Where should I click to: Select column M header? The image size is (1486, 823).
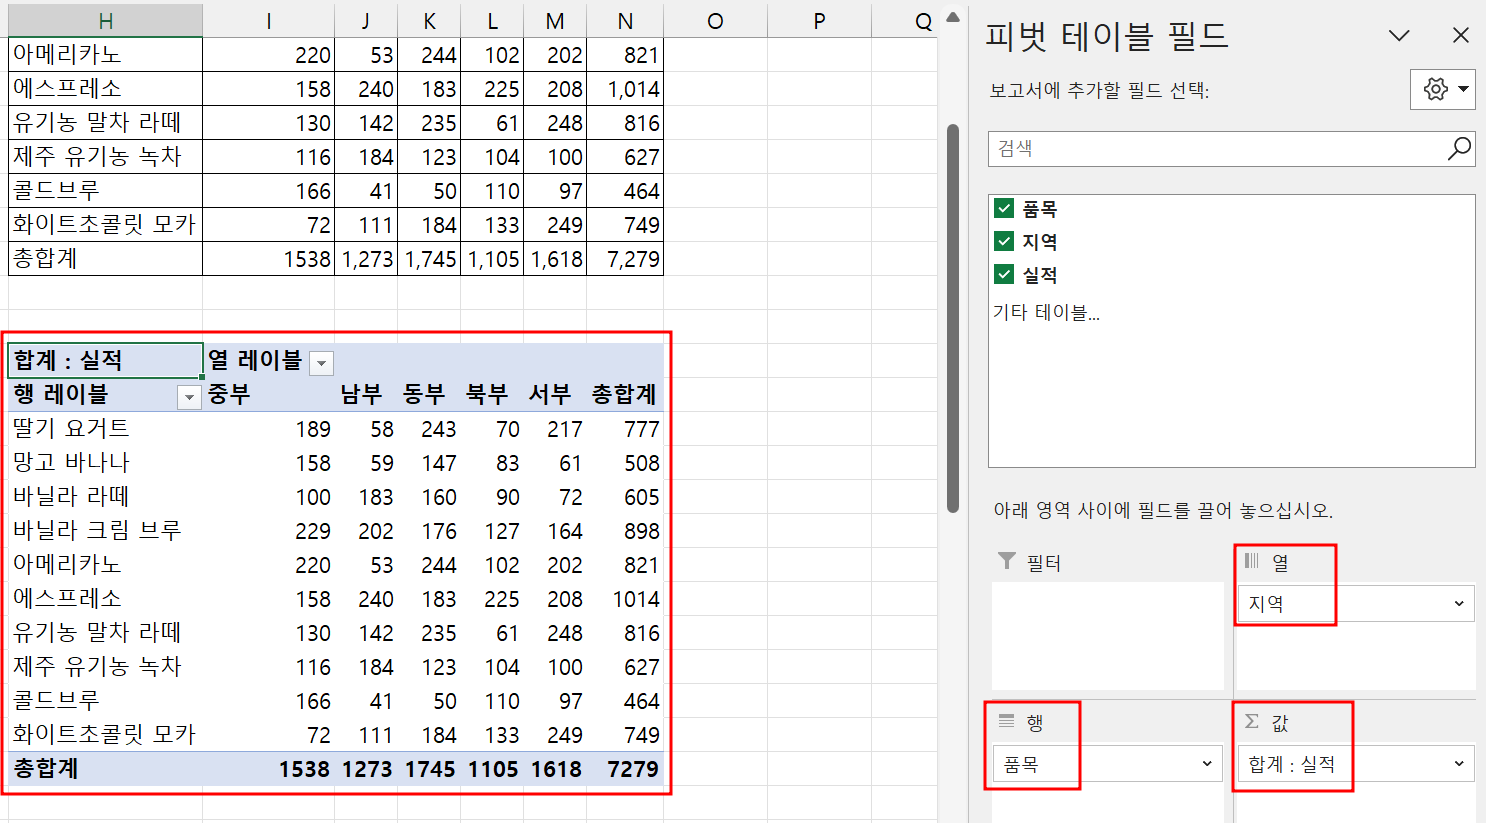(555, 21)
